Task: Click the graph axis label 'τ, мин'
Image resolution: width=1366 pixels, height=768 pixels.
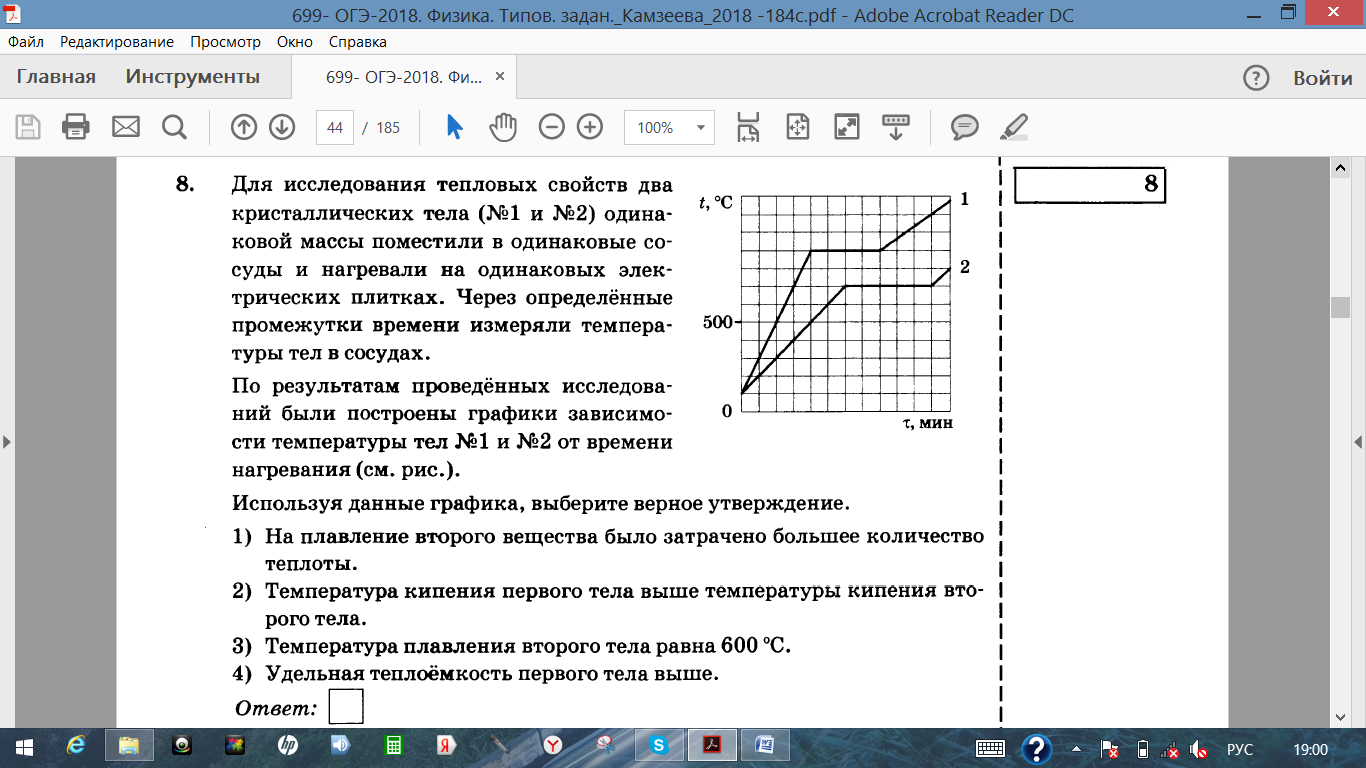Action: pos(928,422)
